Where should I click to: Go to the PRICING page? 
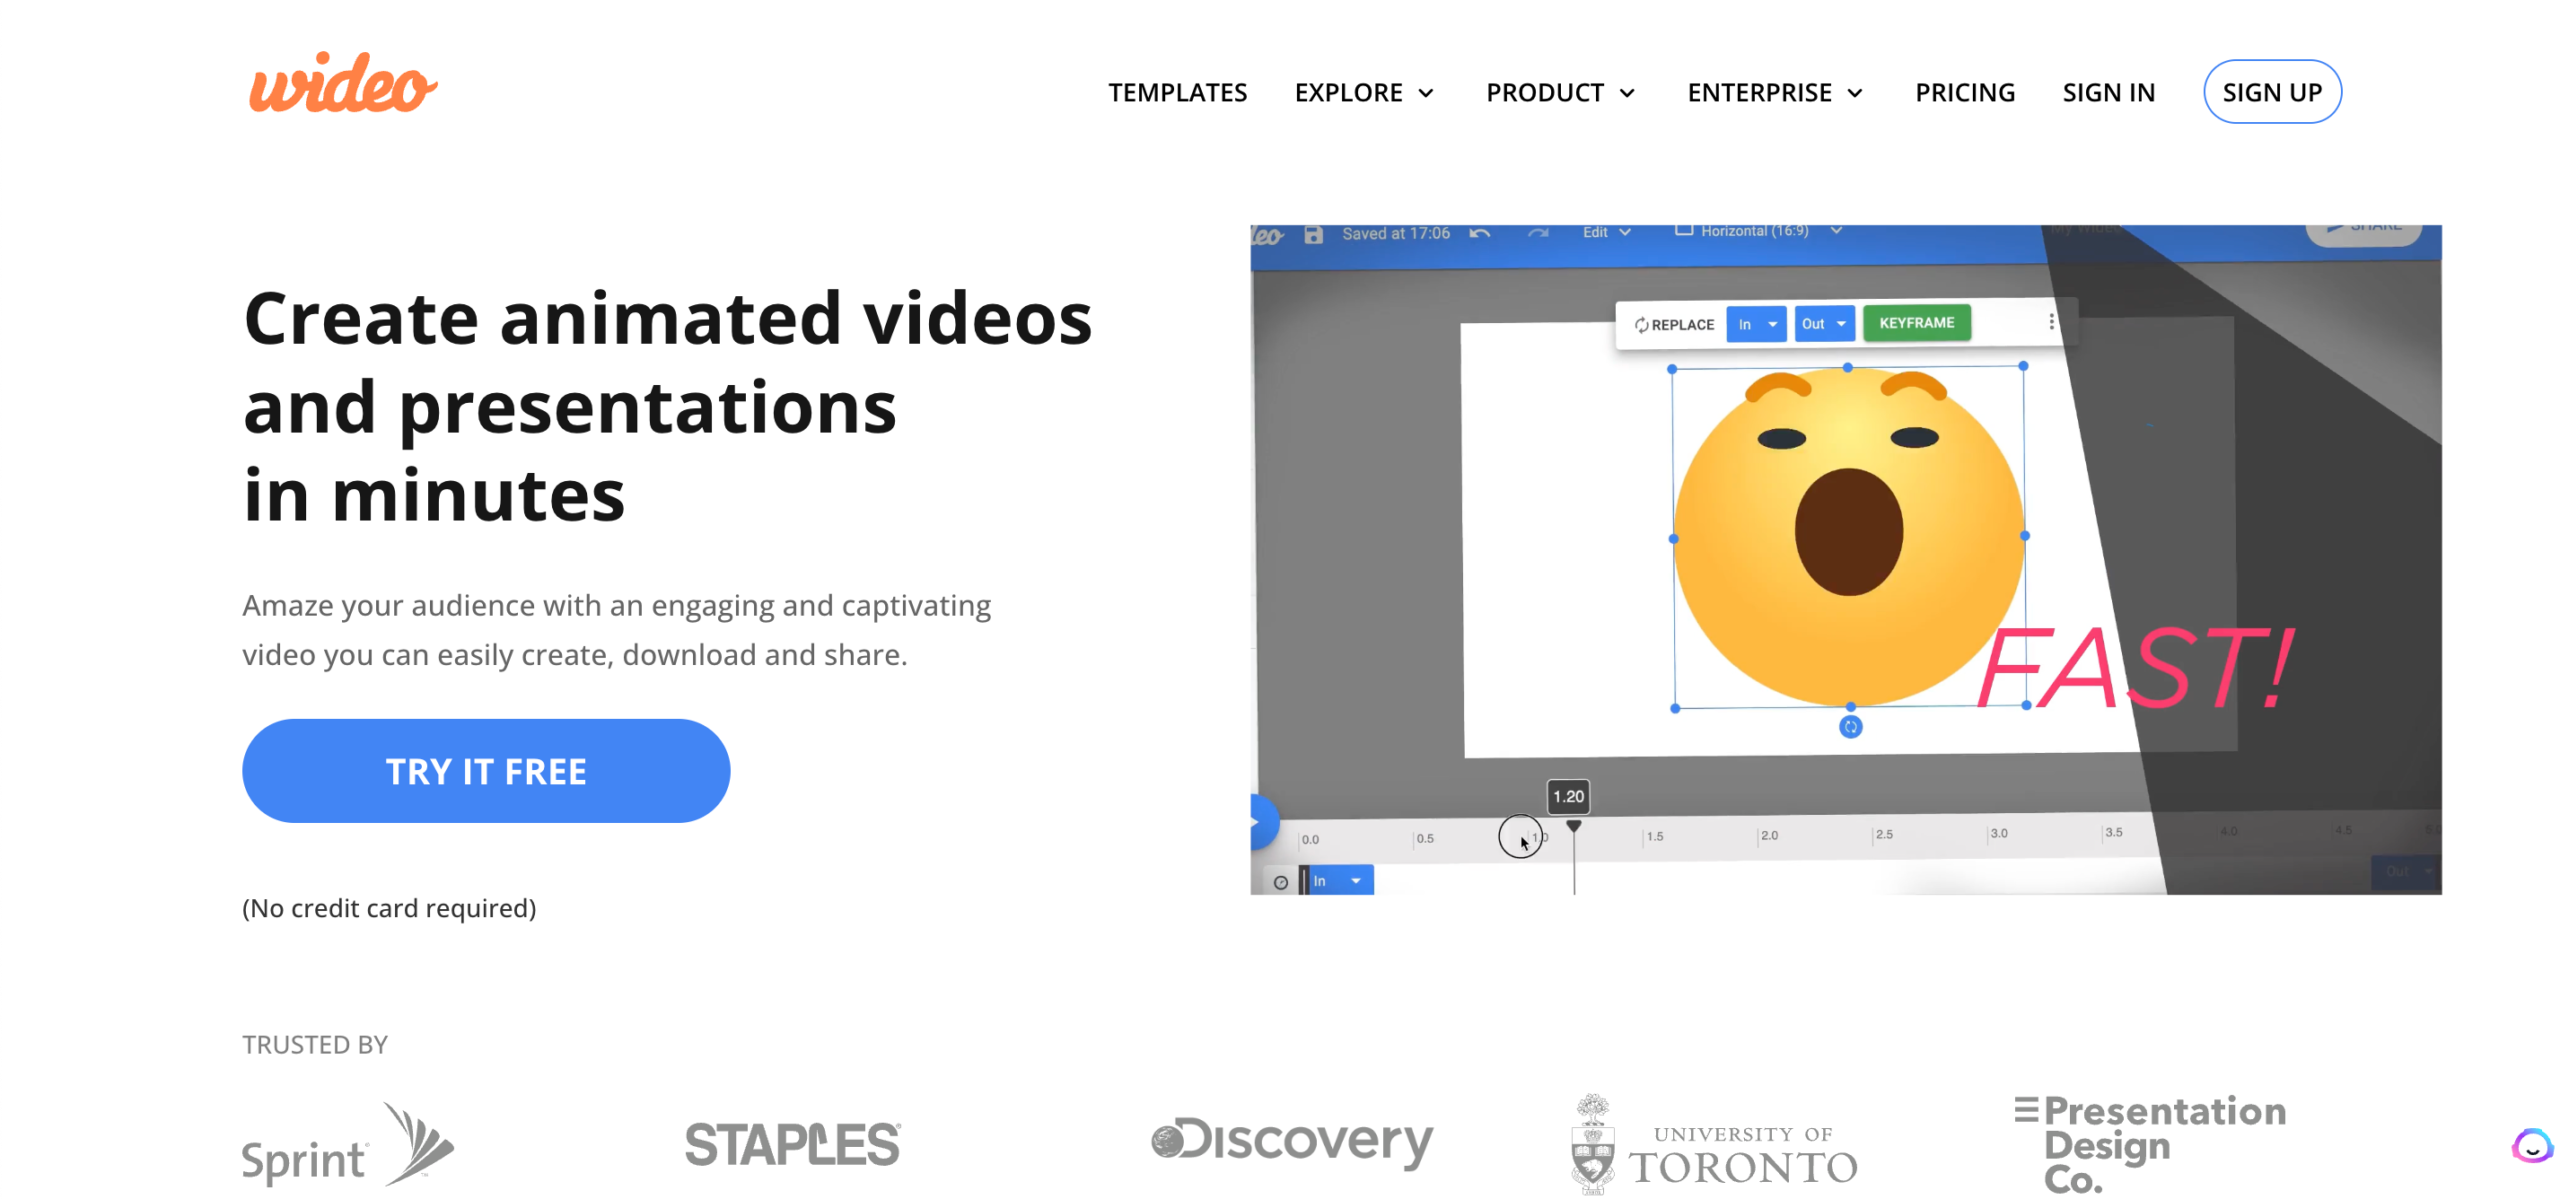tap(1964, 92)
